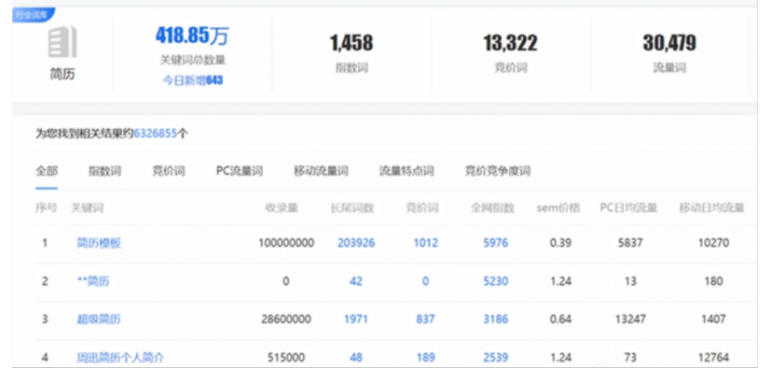Click mobile daily traffic 12764
The image size is (763, 375).
(x=713, y=358)
